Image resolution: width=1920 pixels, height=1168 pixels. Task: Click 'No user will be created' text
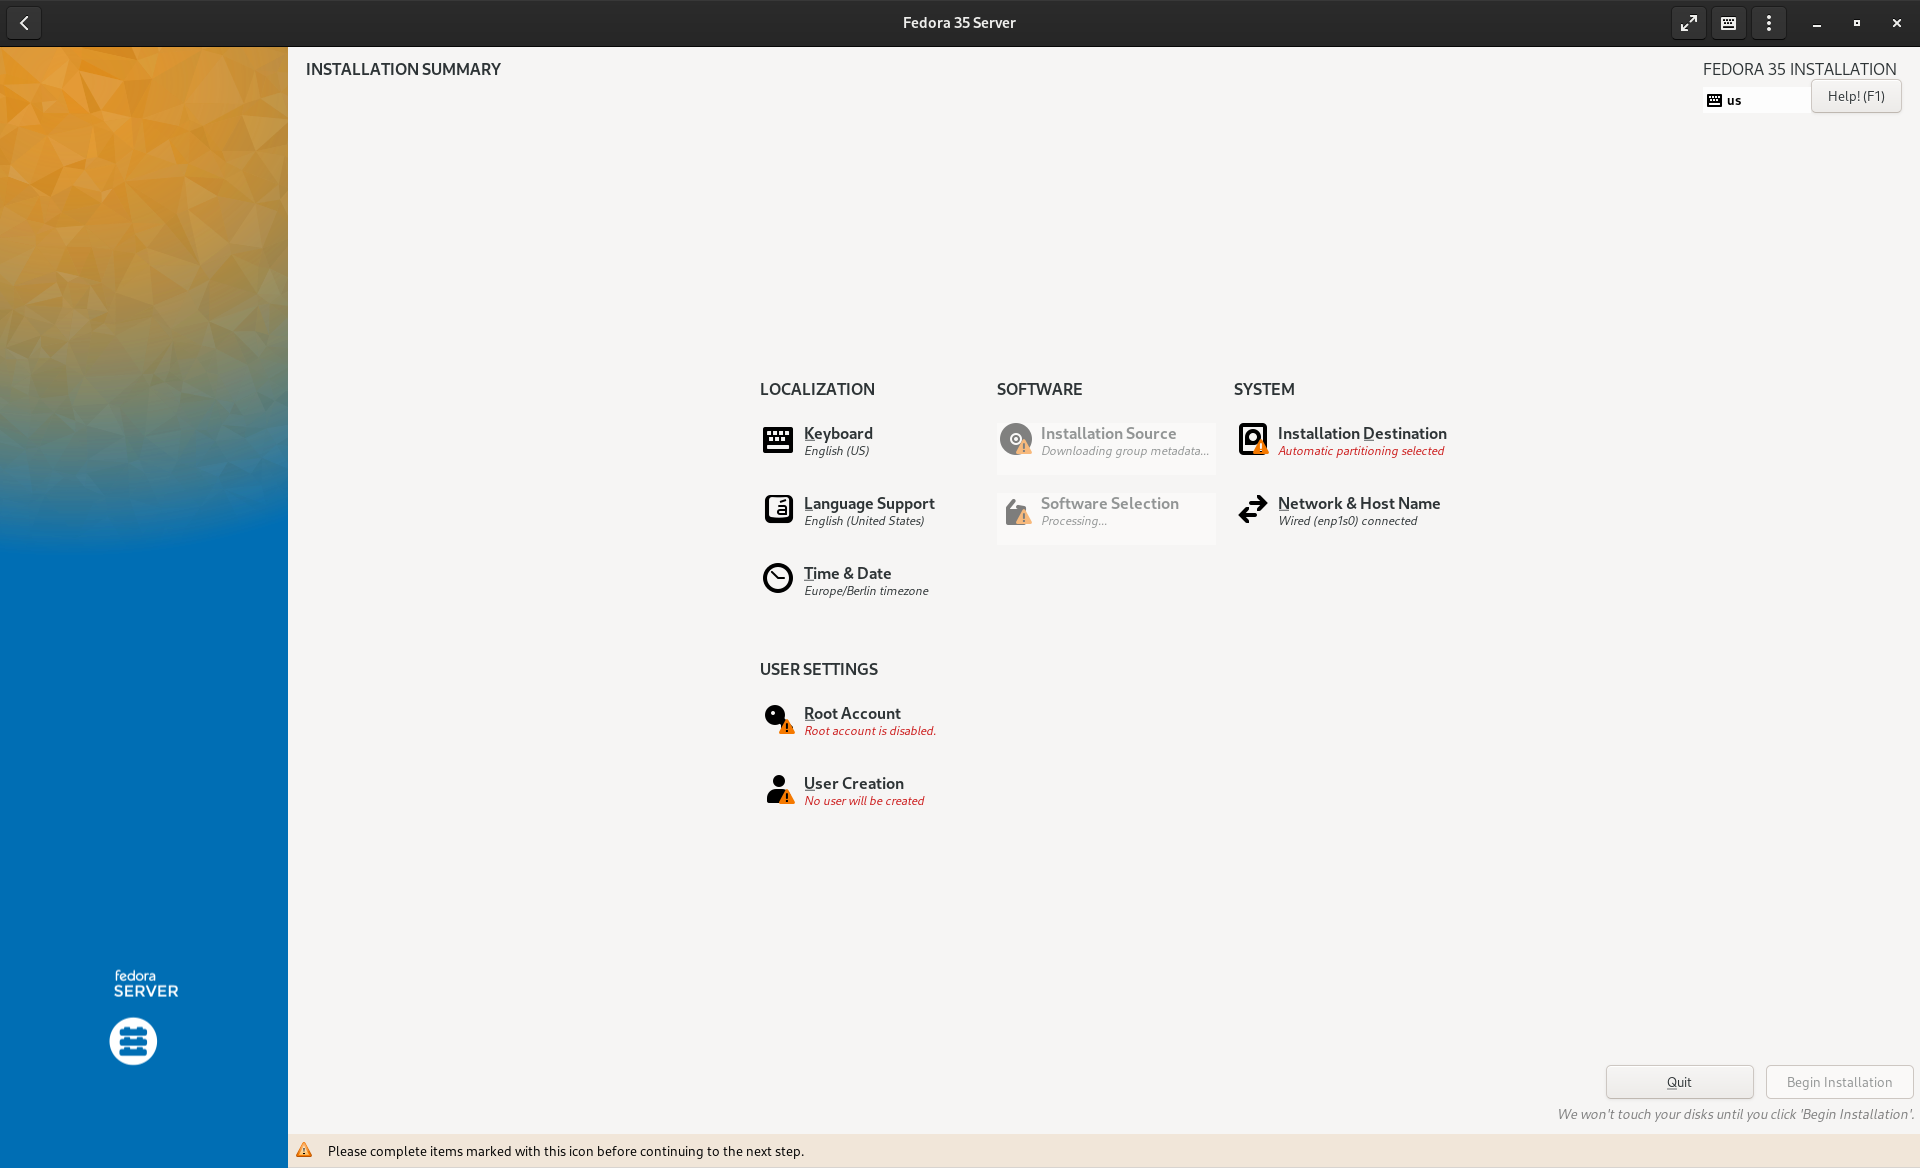[864, 801]
